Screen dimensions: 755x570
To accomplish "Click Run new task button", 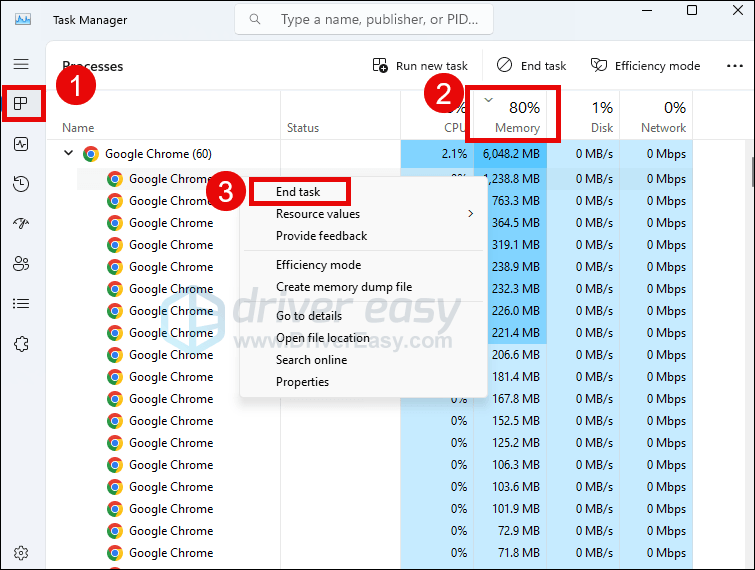I will [x=420, y=66].
